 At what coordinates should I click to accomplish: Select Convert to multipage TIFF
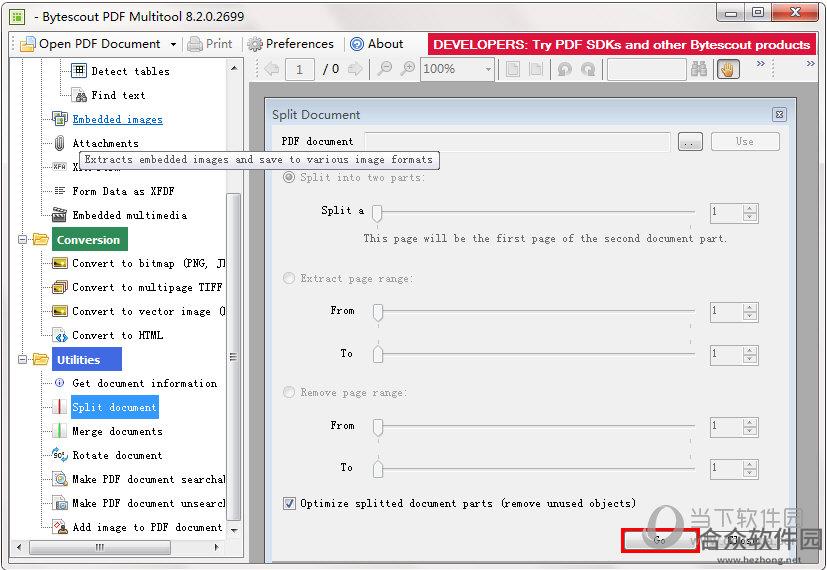(147, 287)
